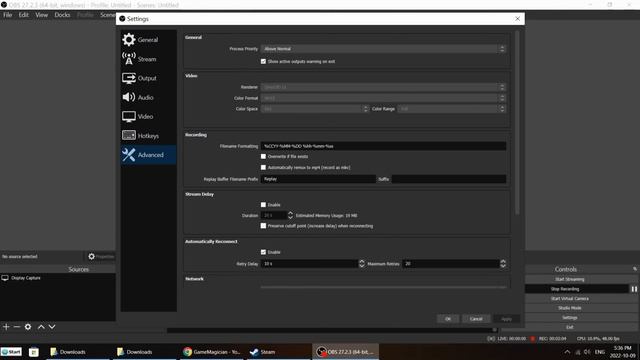The height and width of the screenshot is (360, 640).
Task: Click Cancel in Settings dialog
Action: [476, 319]
